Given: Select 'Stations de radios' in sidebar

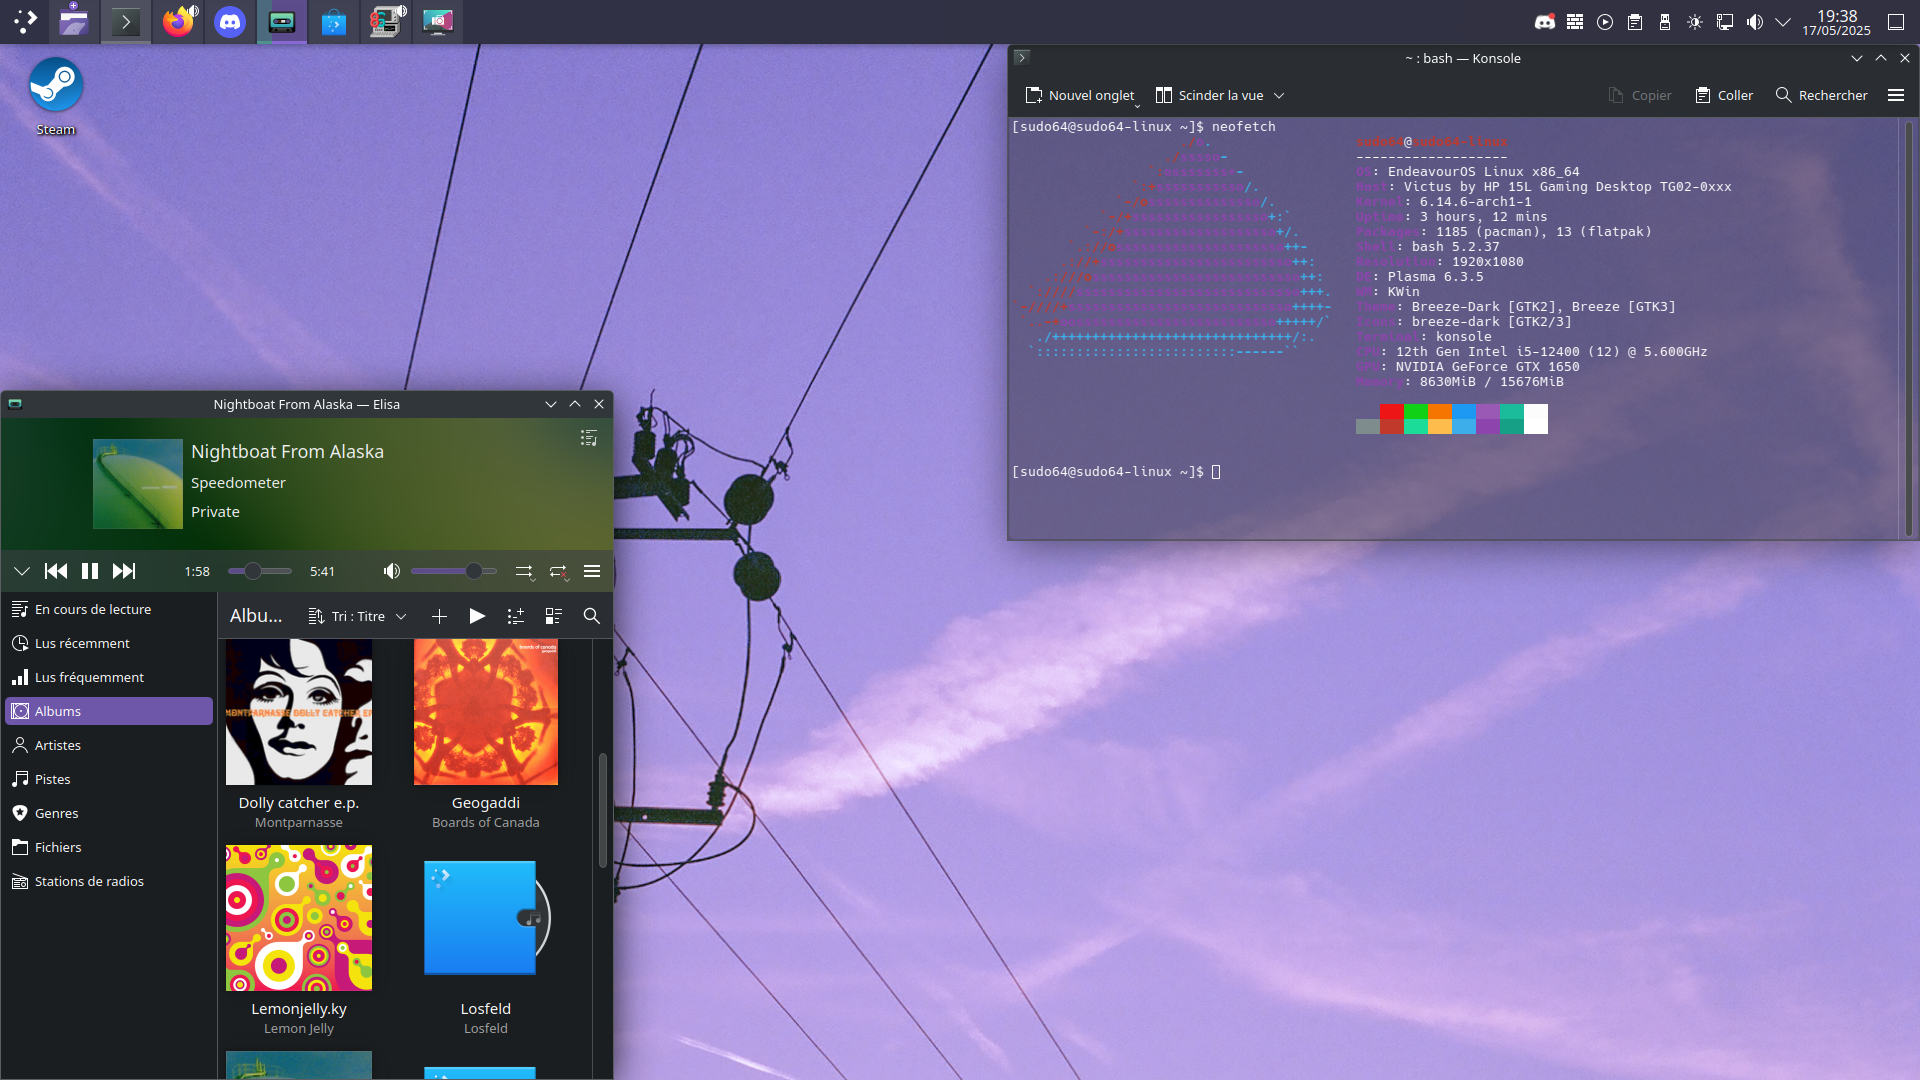Looking at the screenshot, I should pyautogui.click(x=89, y=881).
